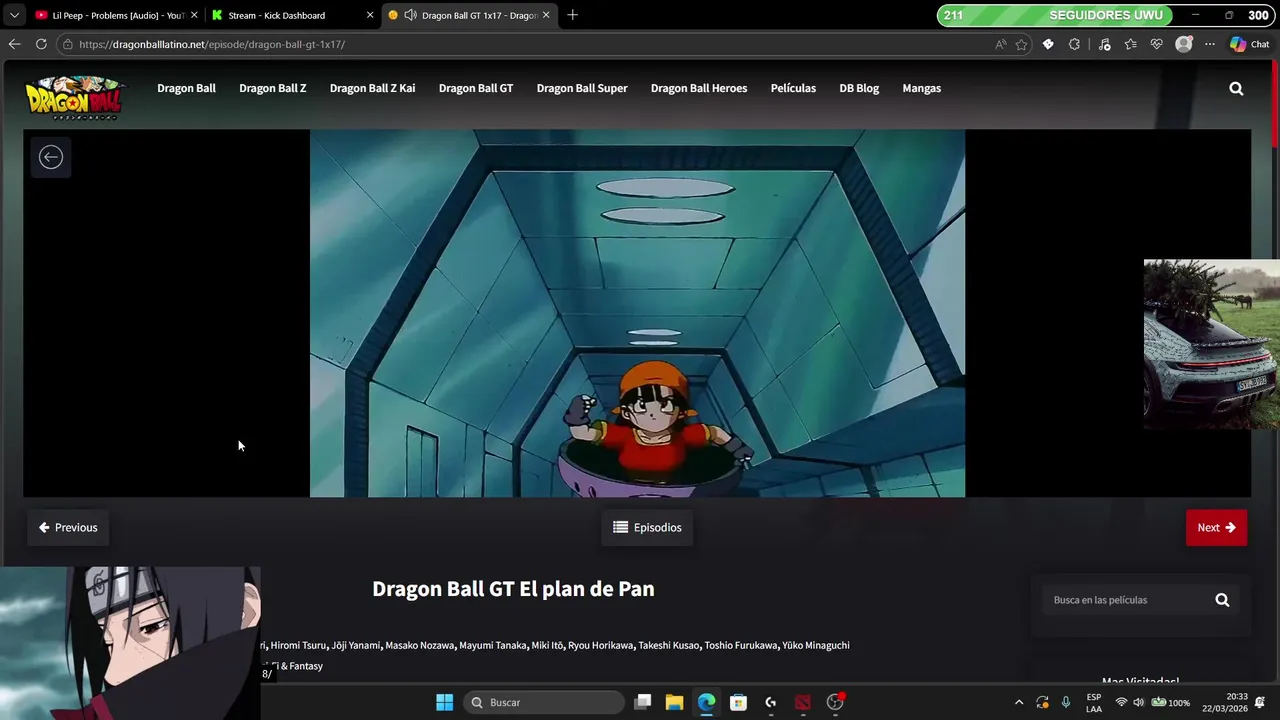Click the media control music note icon

pyautogui.click(x=1104, y=44)
